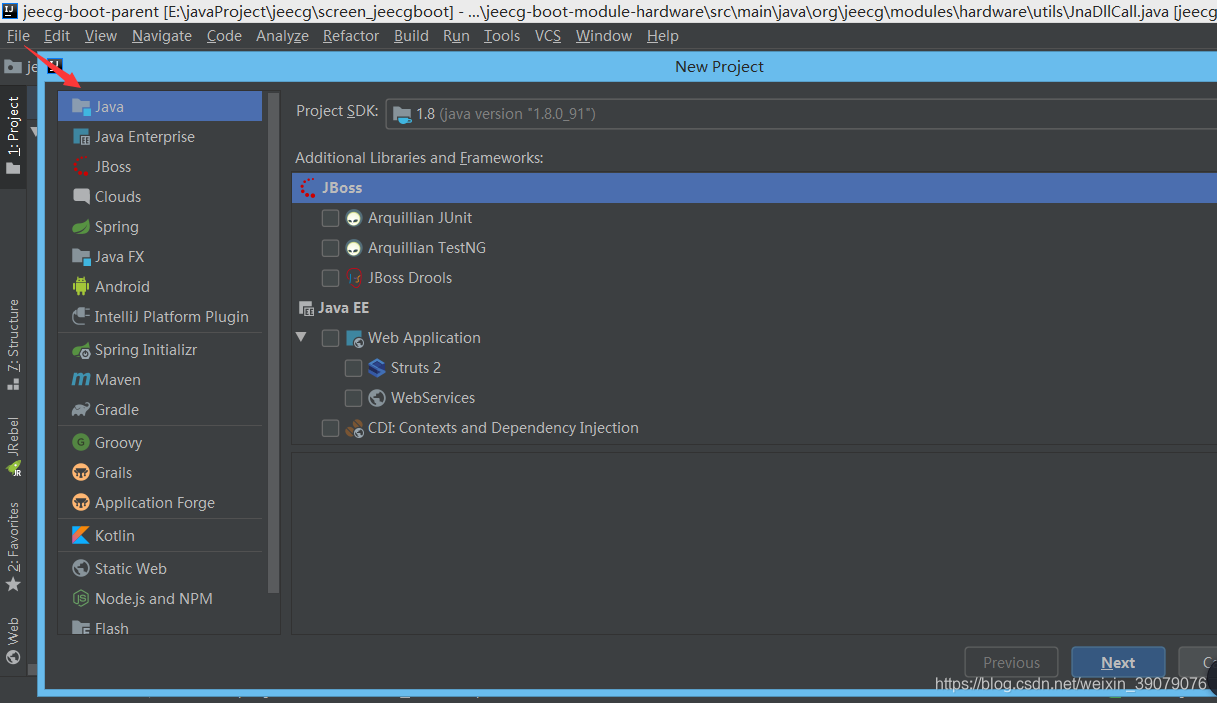
Task: Open the Run menu
Action: [456, 36]
